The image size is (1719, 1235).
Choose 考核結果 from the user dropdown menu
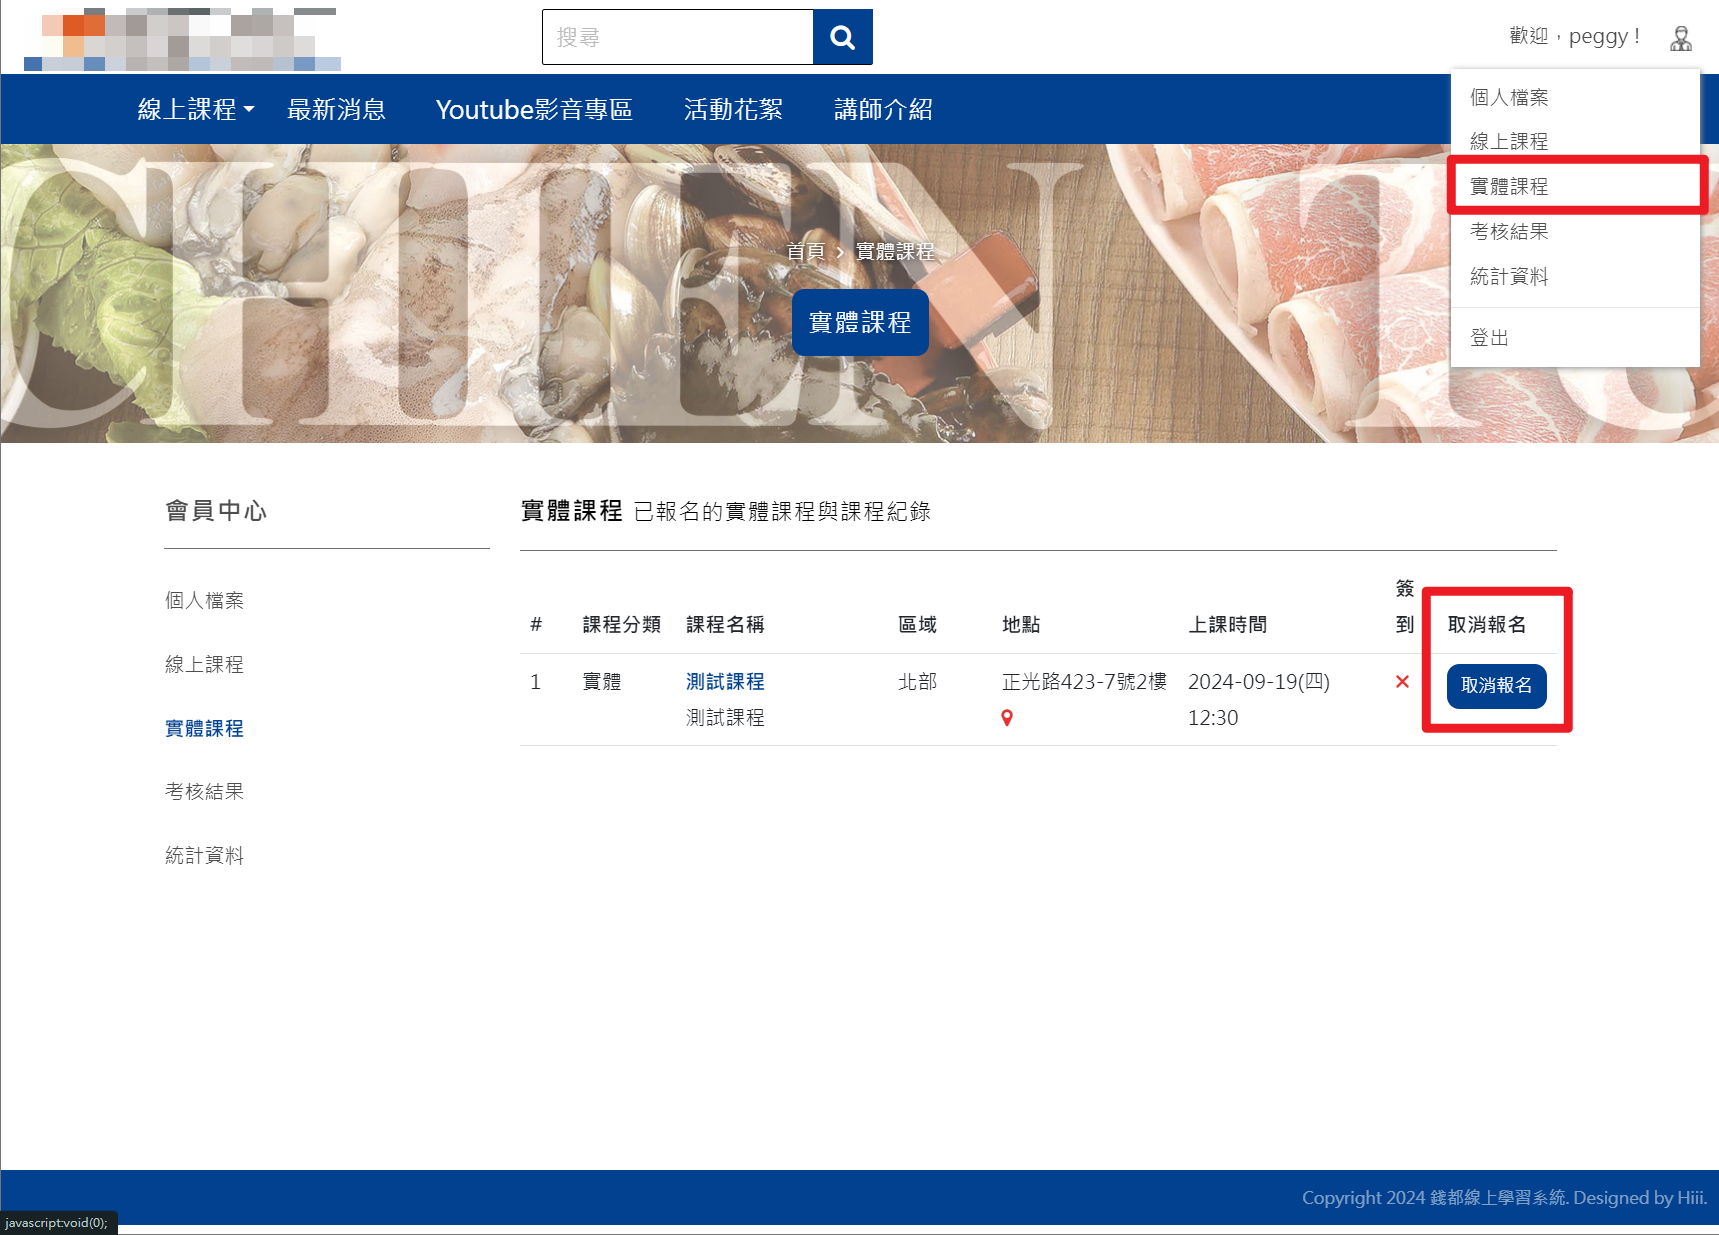(1509, 232)
